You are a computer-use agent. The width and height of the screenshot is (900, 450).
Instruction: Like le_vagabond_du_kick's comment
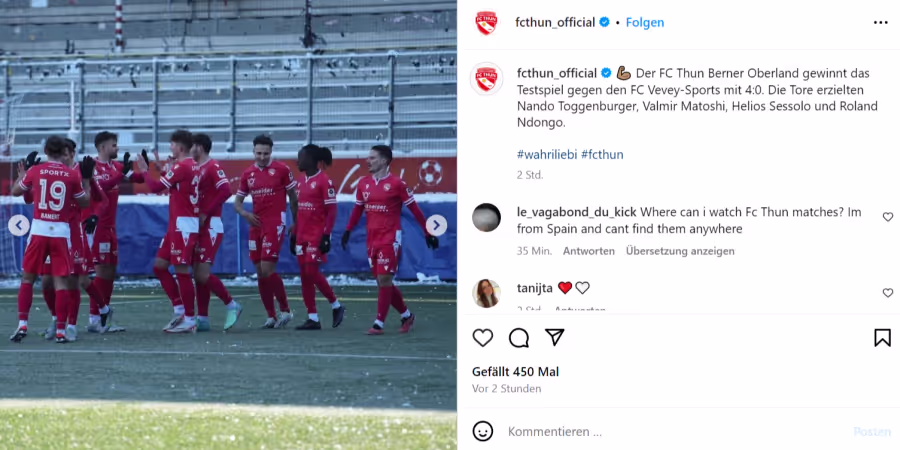tap(888, 217)
